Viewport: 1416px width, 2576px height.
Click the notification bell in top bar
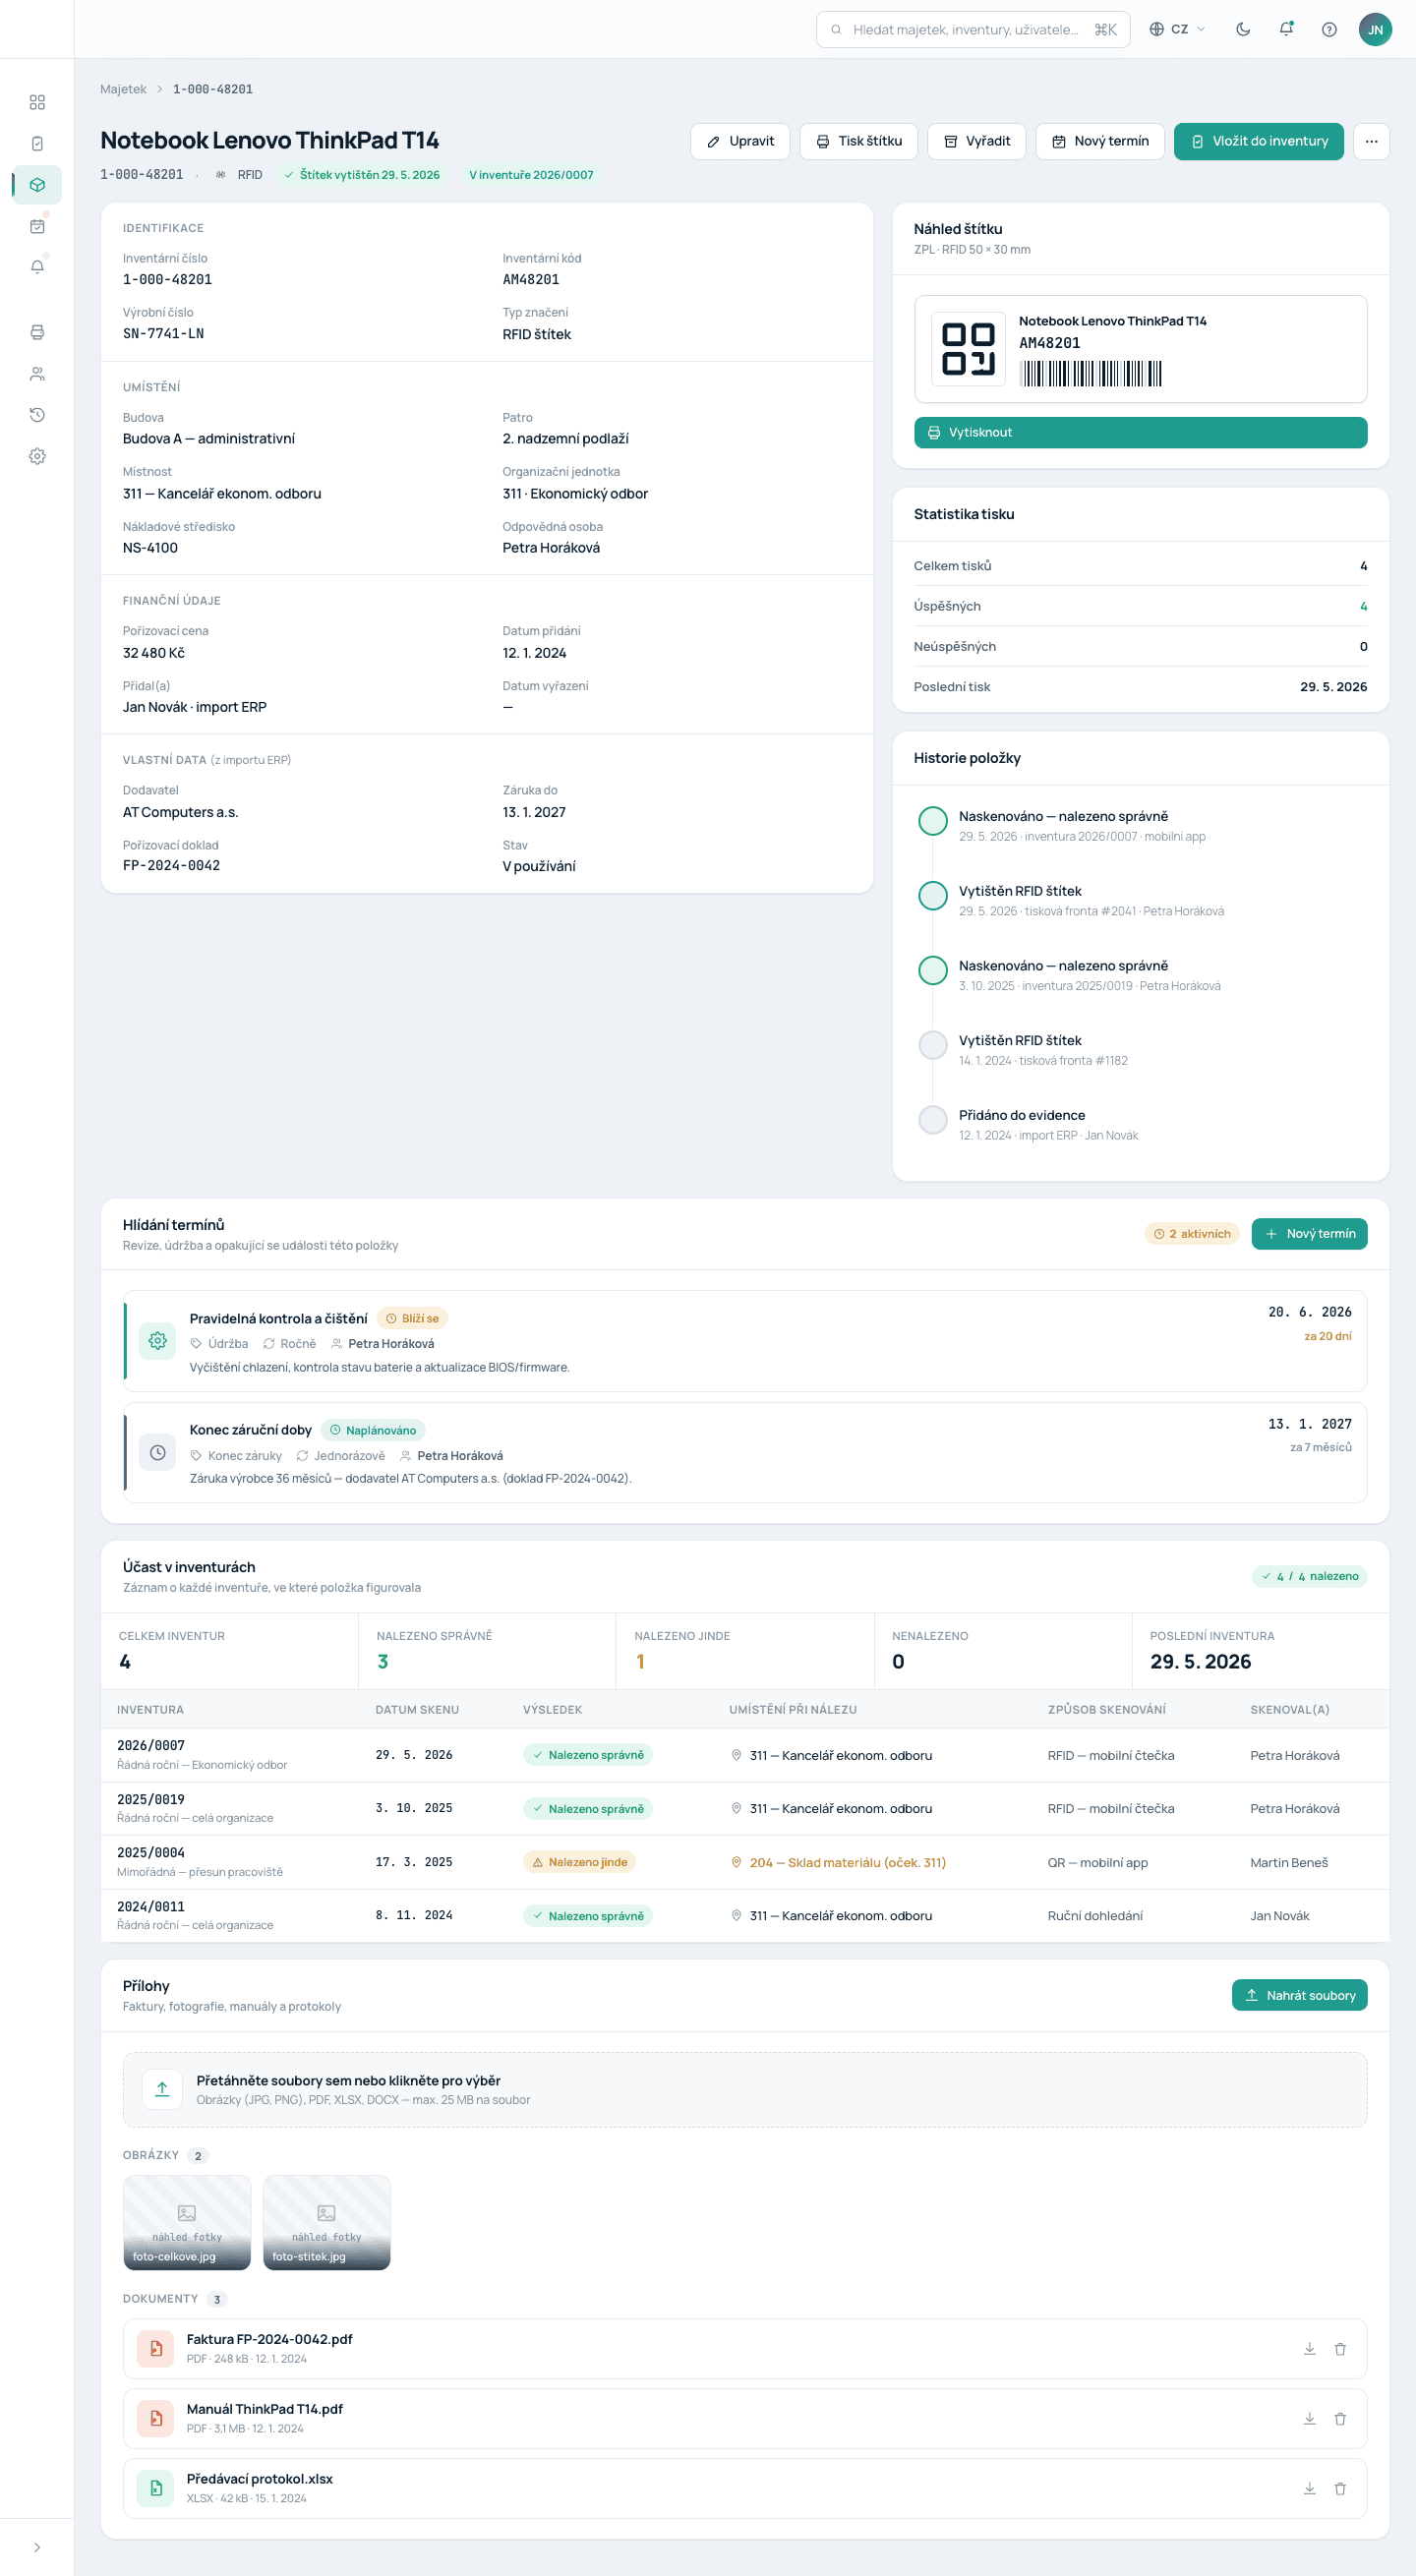point(1286,29)
